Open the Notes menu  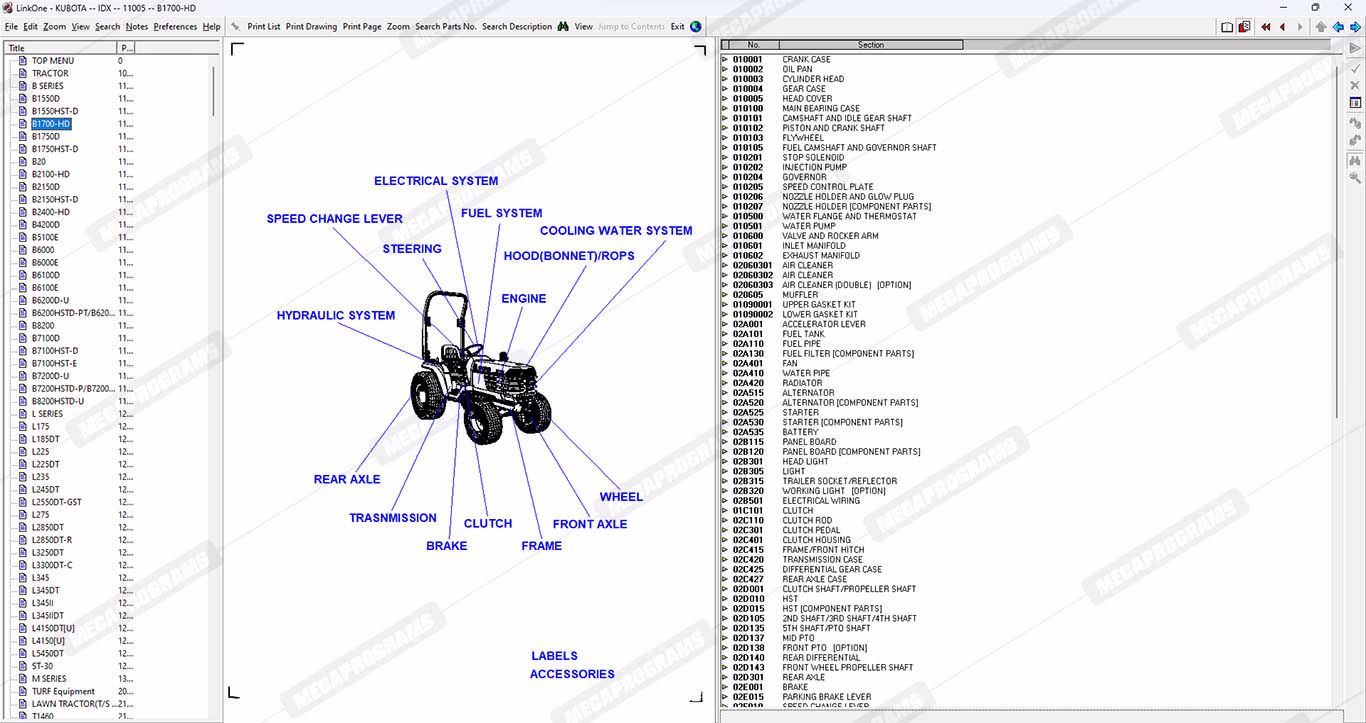tap(137, 27)
